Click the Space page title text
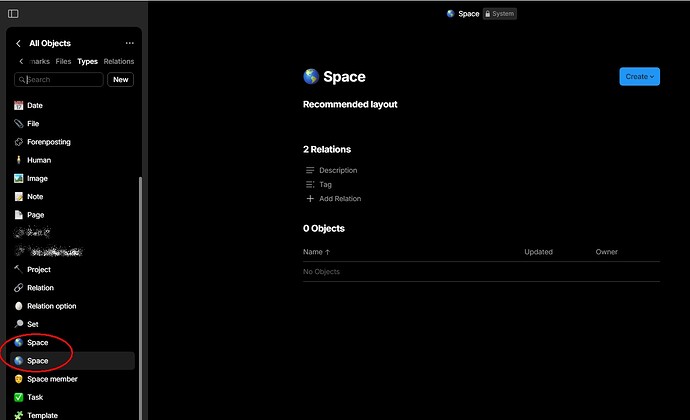Screen dimensions: 690x420 (x=344, y=77)
